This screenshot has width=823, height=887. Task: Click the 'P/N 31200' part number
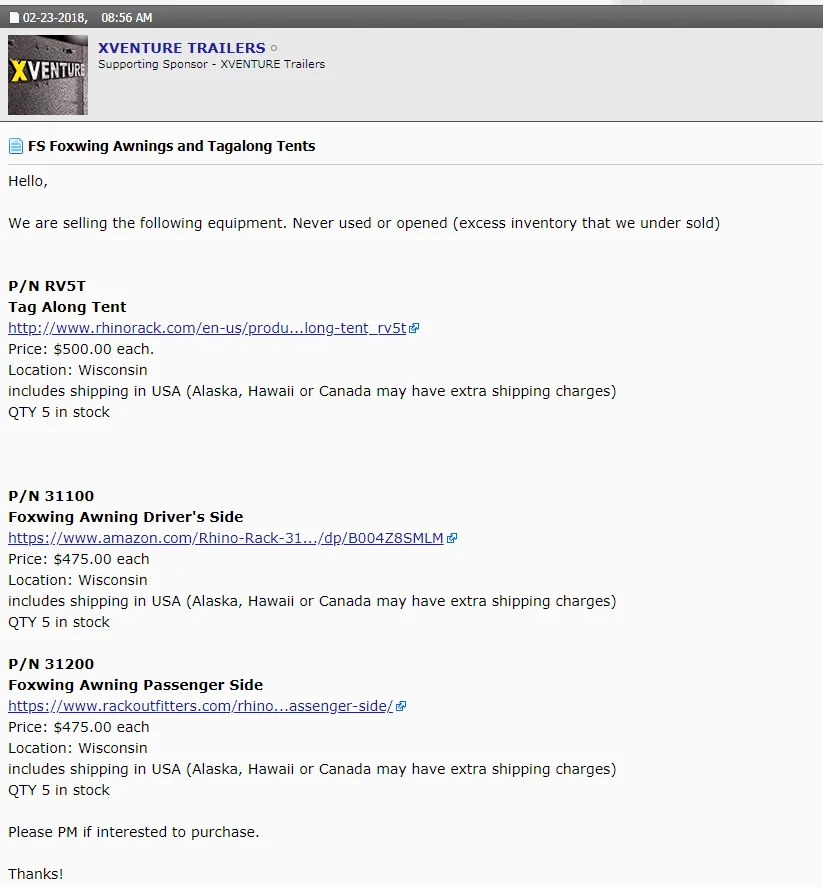click(x=51, y=664)
